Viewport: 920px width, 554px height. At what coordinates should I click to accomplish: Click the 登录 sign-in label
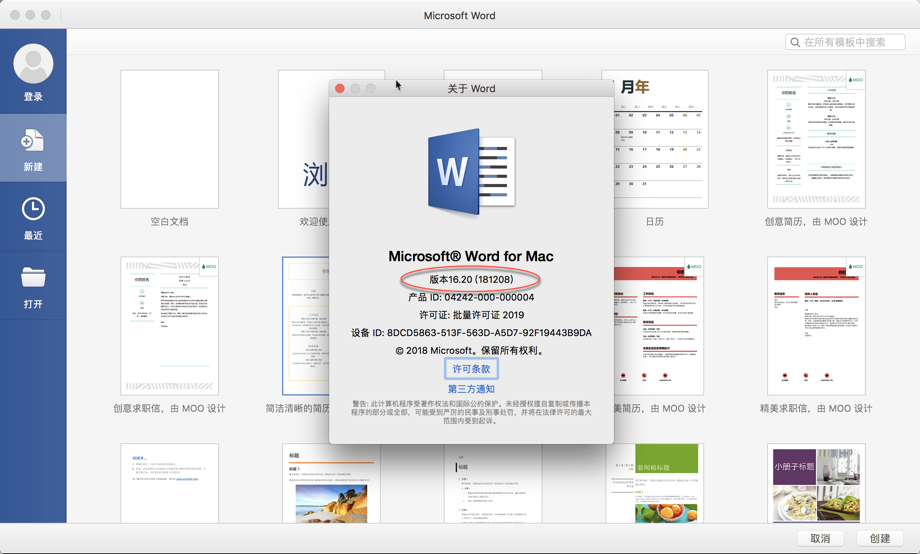(33, 97)
